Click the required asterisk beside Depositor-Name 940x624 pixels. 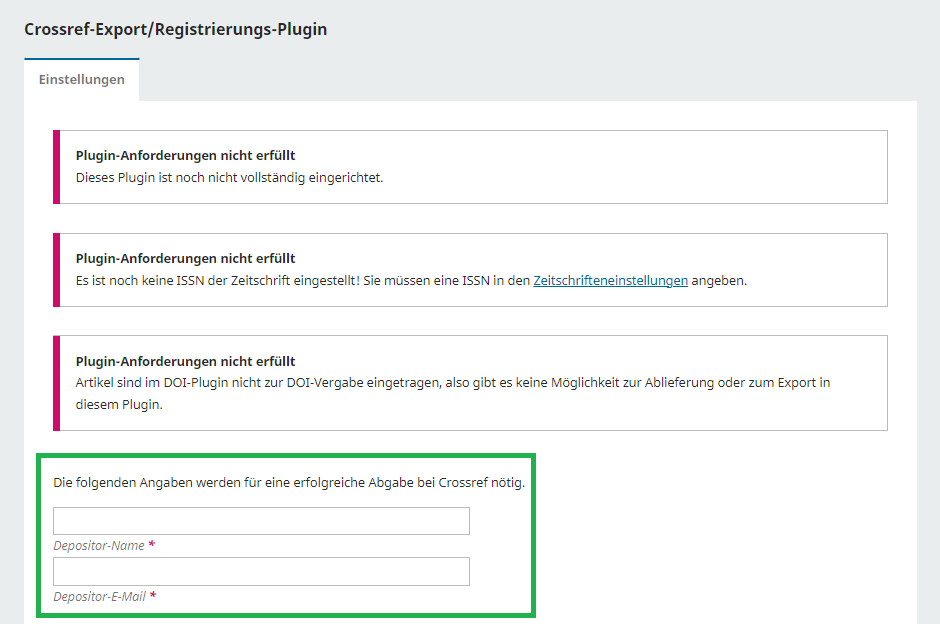pyautogui.click(x=152, y=546)
